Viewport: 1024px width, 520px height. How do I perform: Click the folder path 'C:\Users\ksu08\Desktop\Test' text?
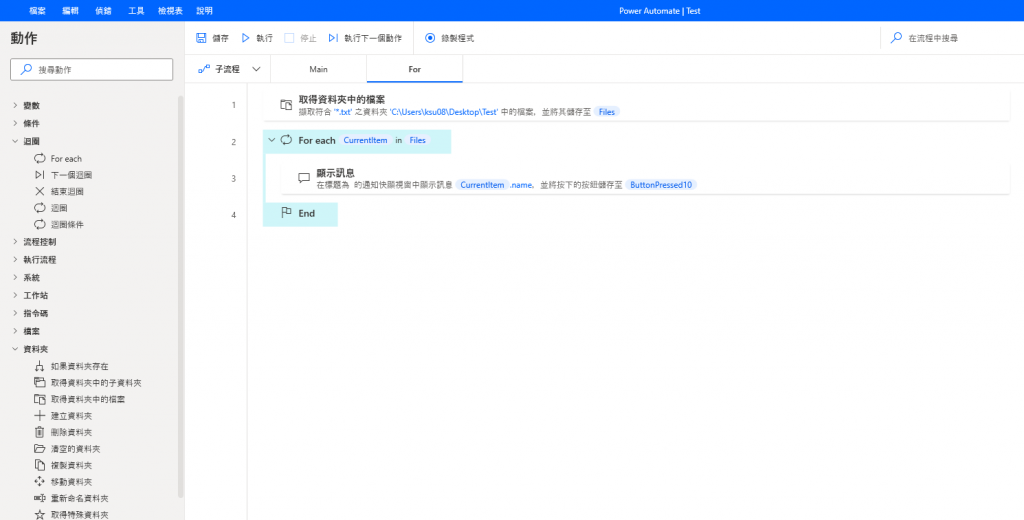click(443, 112)
